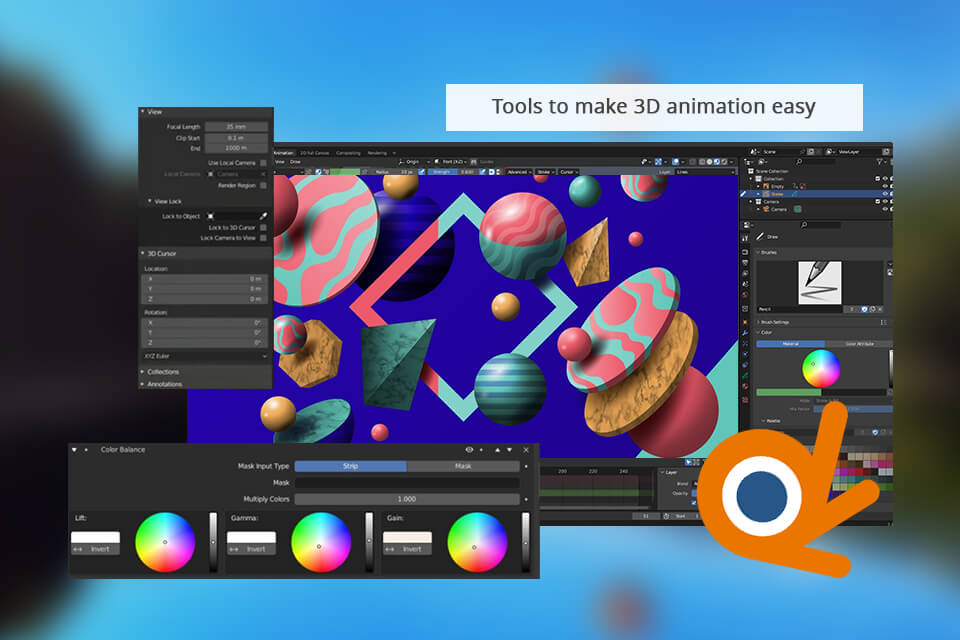960x640 pixels.
Task: Remove the Color Balance modifier
Action: (x=526, y=450)
